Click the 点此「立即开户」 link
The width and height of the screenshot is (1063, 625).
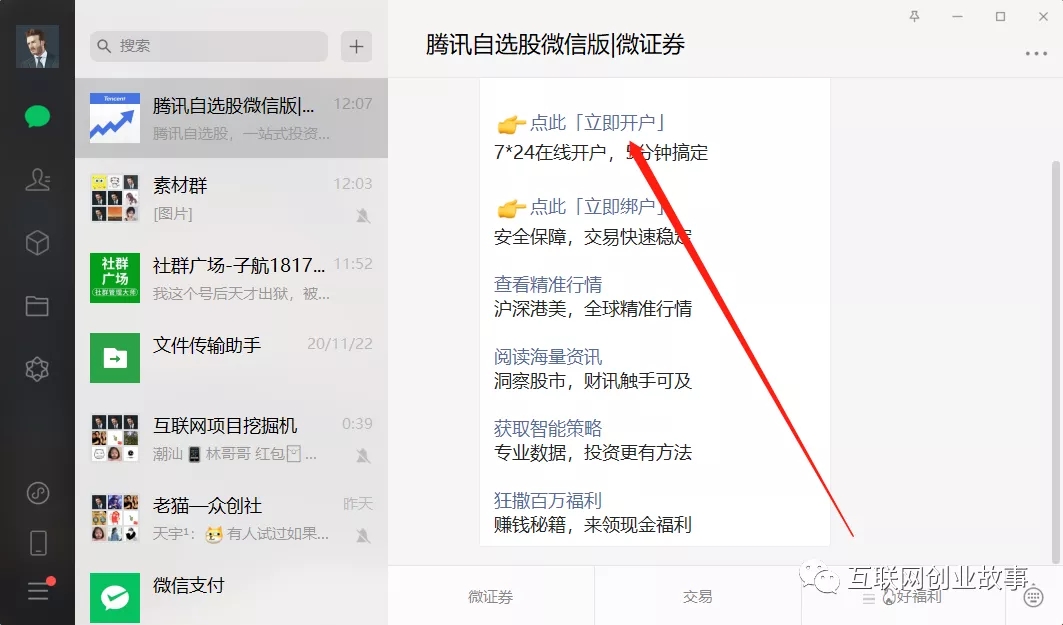597,123
